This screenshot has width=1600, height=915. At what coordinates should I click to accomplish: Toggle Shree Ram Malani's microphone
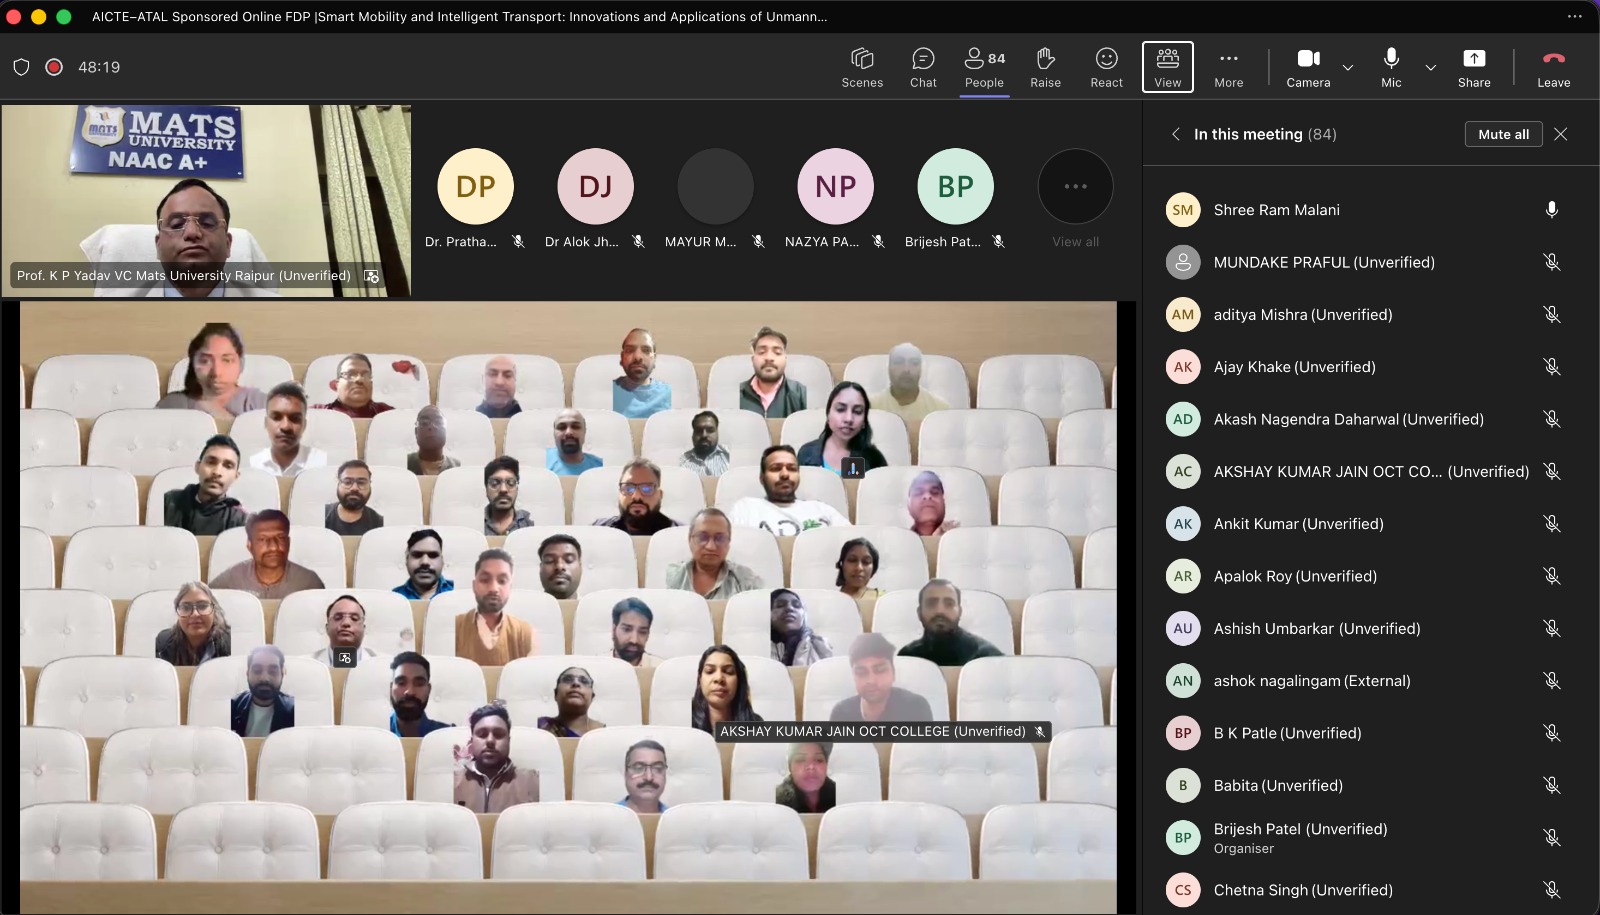[1551, 210]
